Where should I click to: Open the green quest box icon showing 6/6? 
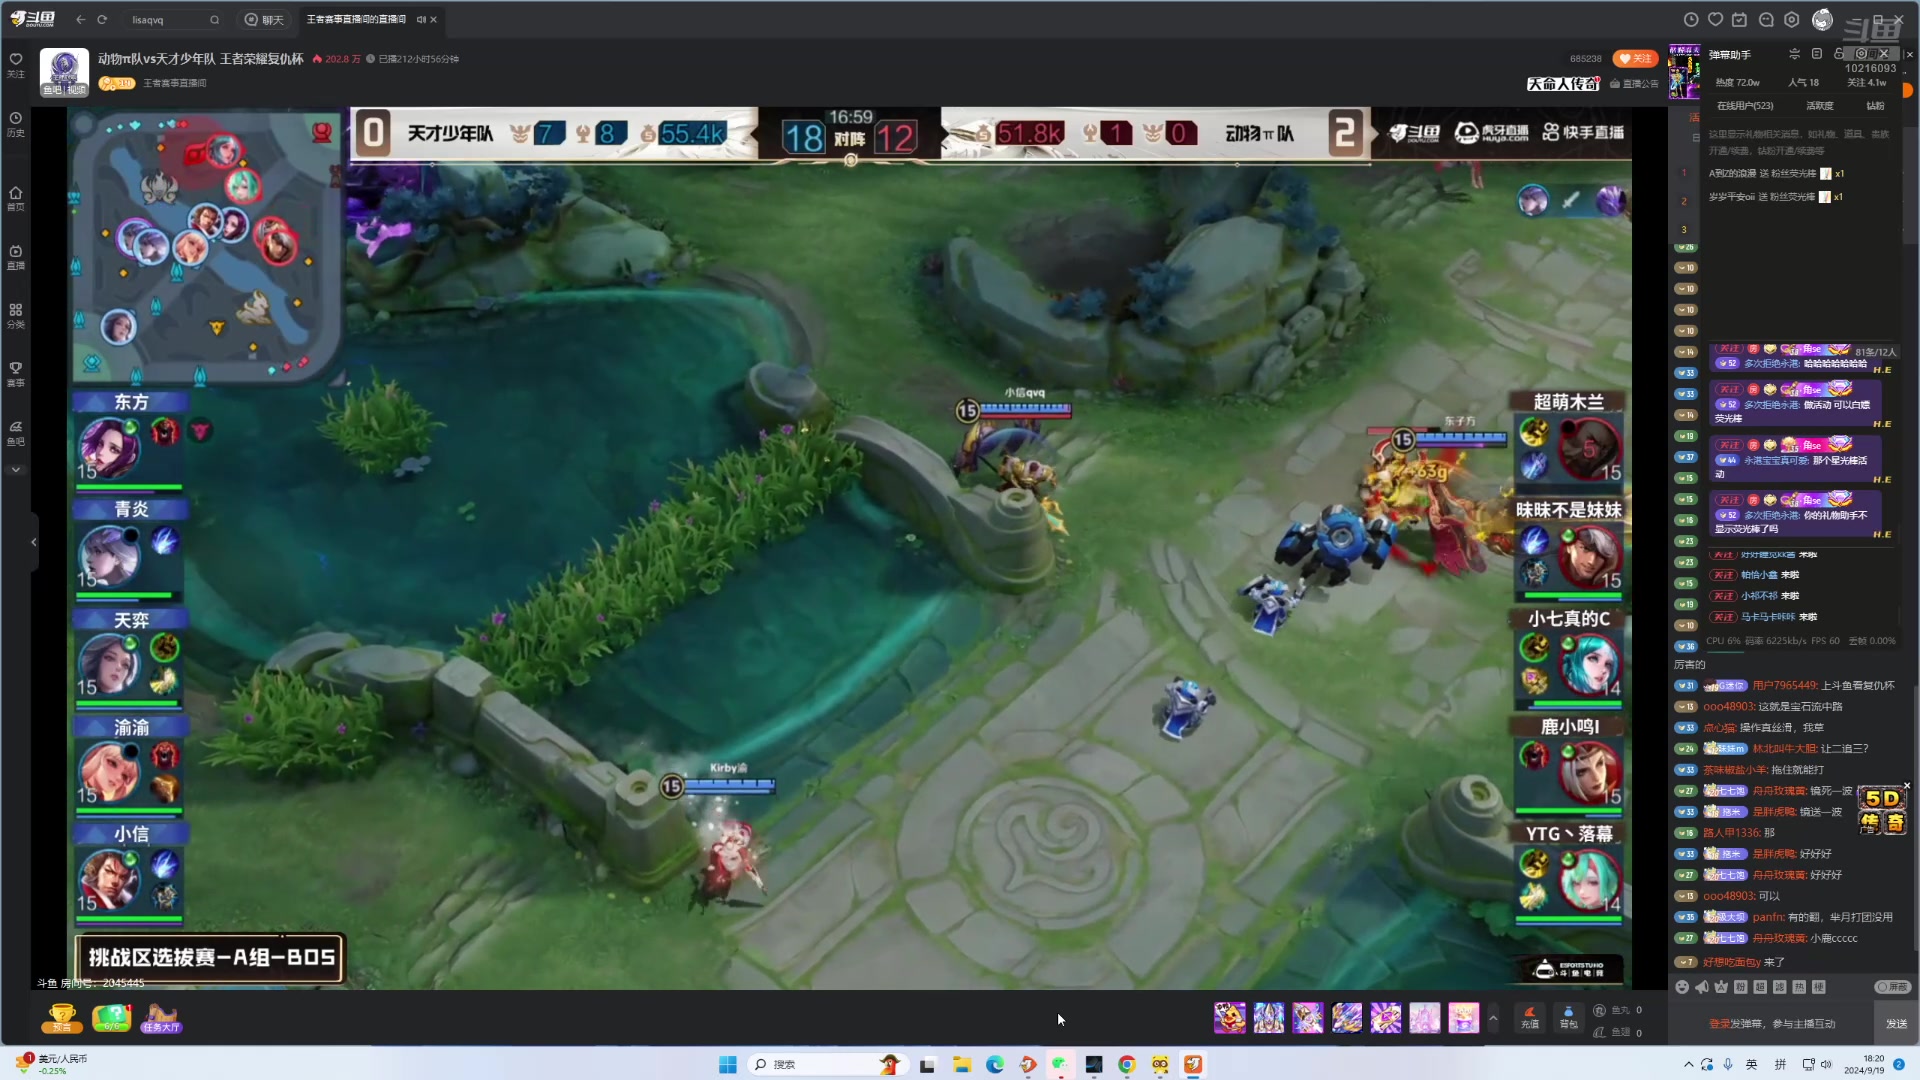click(111, 1018)
